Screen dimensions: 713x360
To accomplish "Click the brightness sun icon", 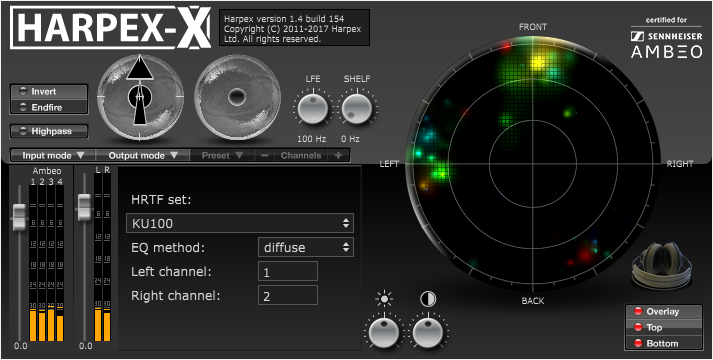I will point(384,299).
